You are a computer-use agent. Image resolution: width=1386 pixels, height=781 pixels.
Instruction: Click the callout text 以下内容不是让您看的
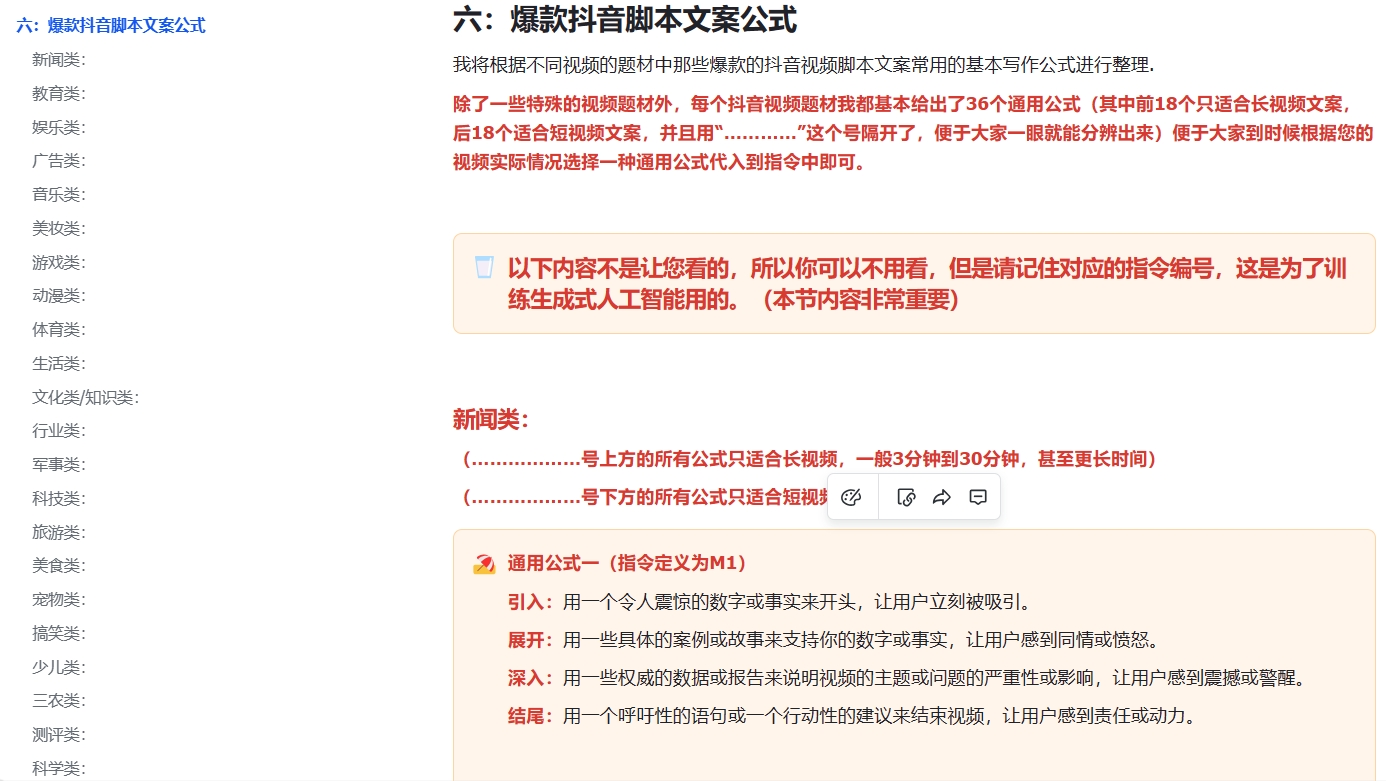927,283
